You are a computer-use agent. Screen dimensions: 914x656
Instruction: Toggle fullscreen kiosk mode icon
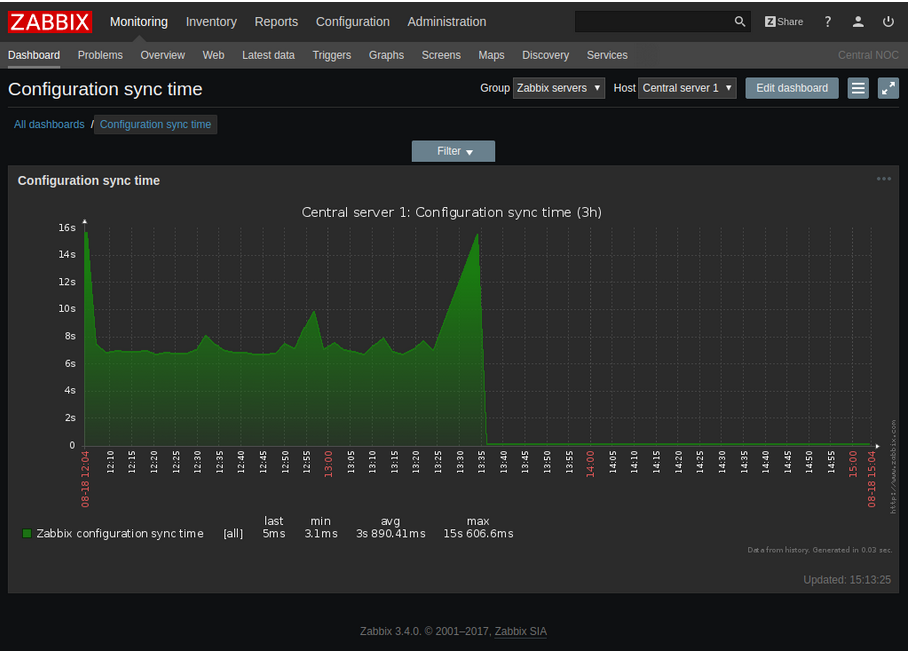click(x=888, y=88)
